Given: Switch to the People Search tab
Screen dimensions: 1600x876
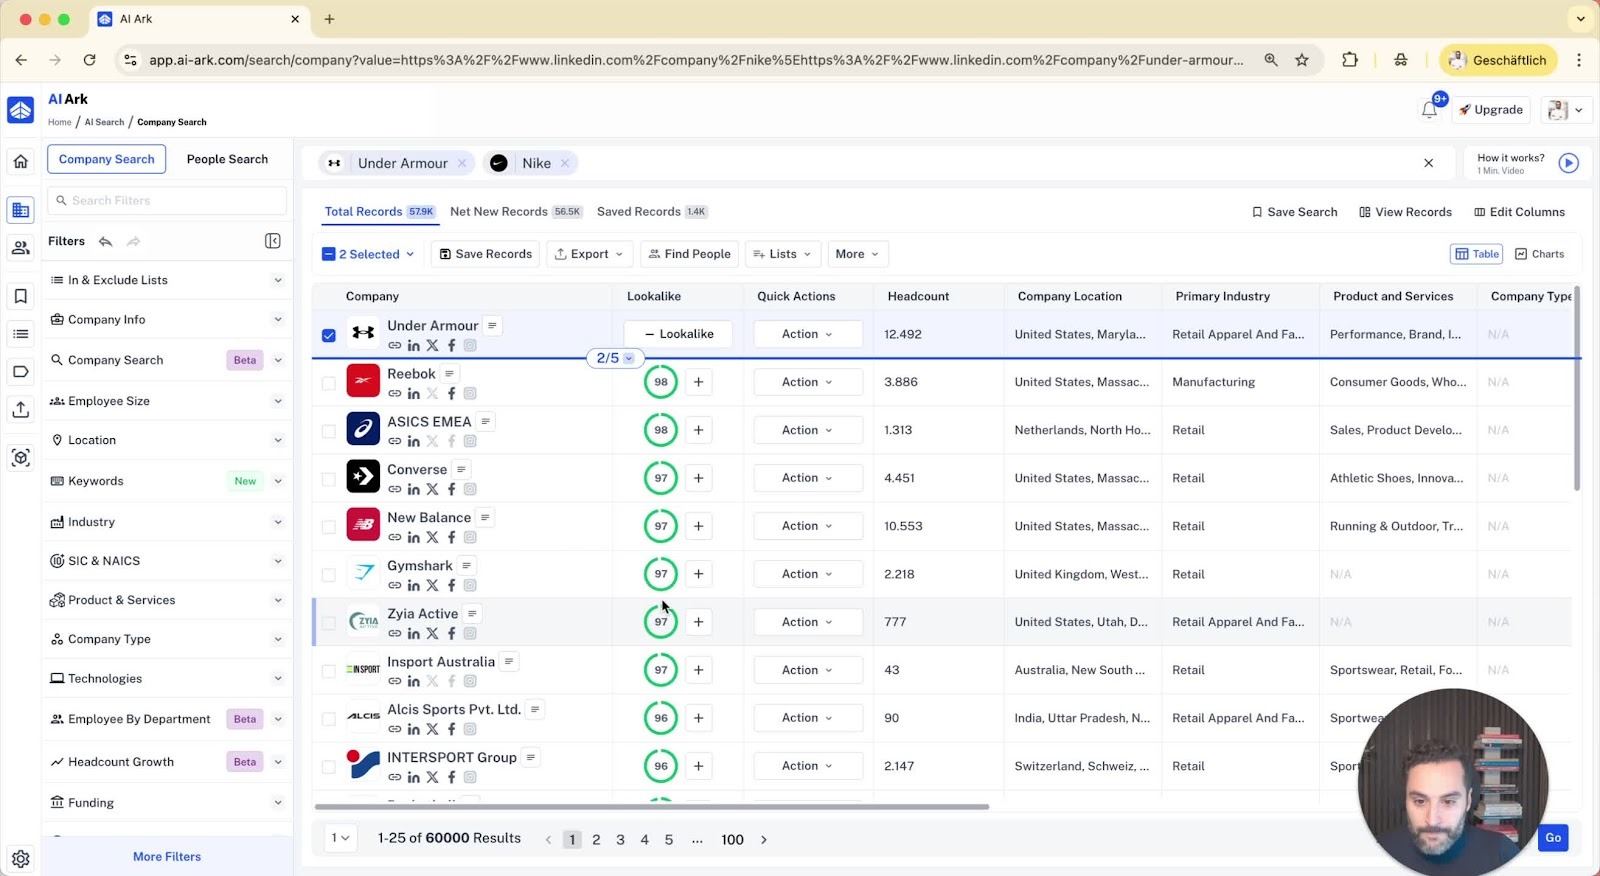Looking at the screenshot, I should [x=227, y=159].
